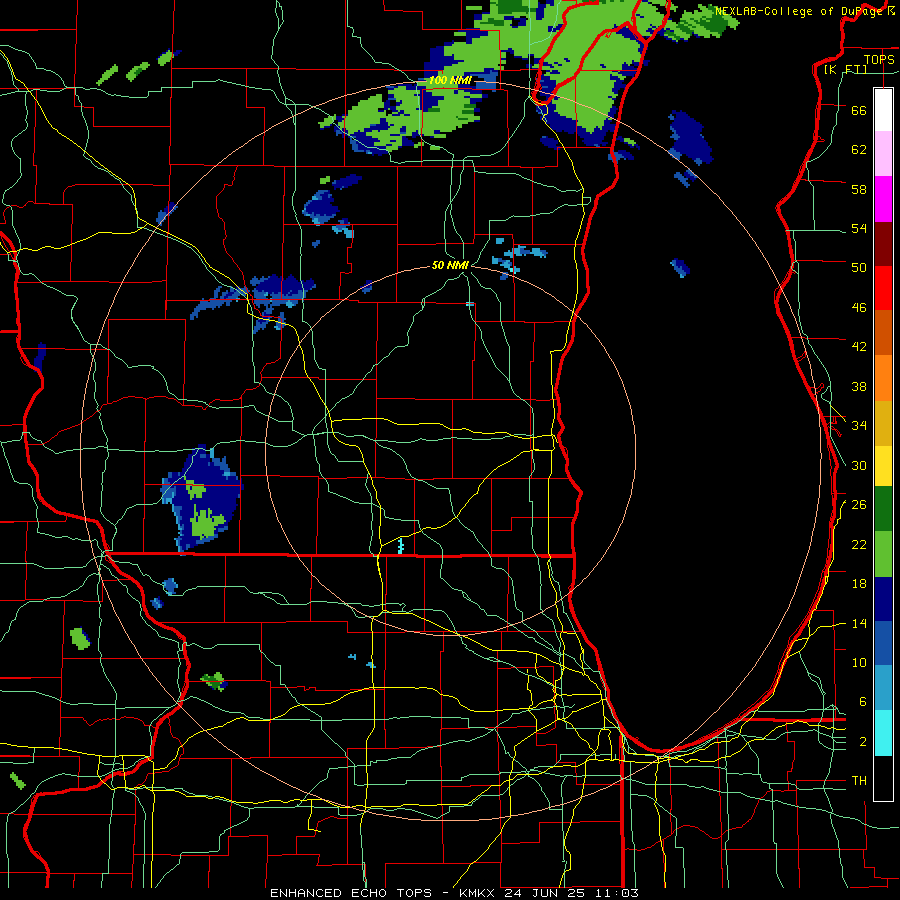Click the medium blue legend swatch
The image size is (900, 900).
click(883, 643)
